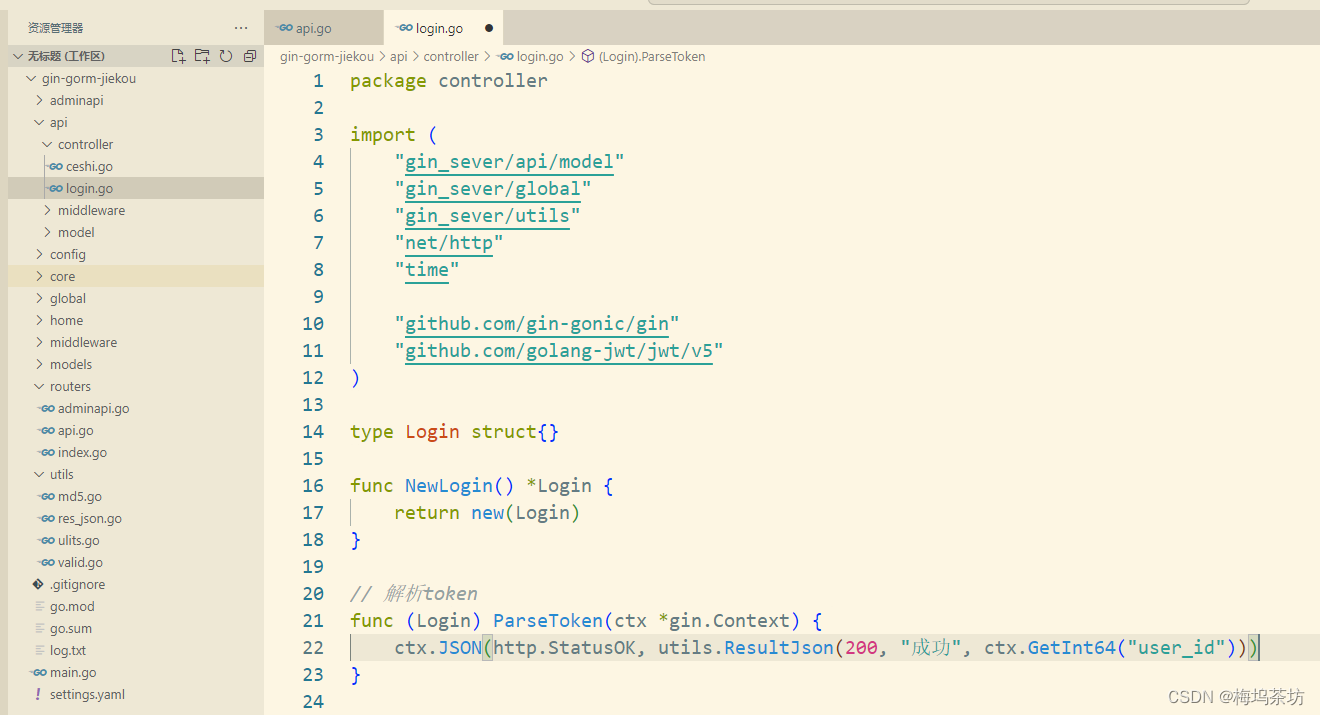Click the warning icon beside settings.yaml

[x=37, y=694]
